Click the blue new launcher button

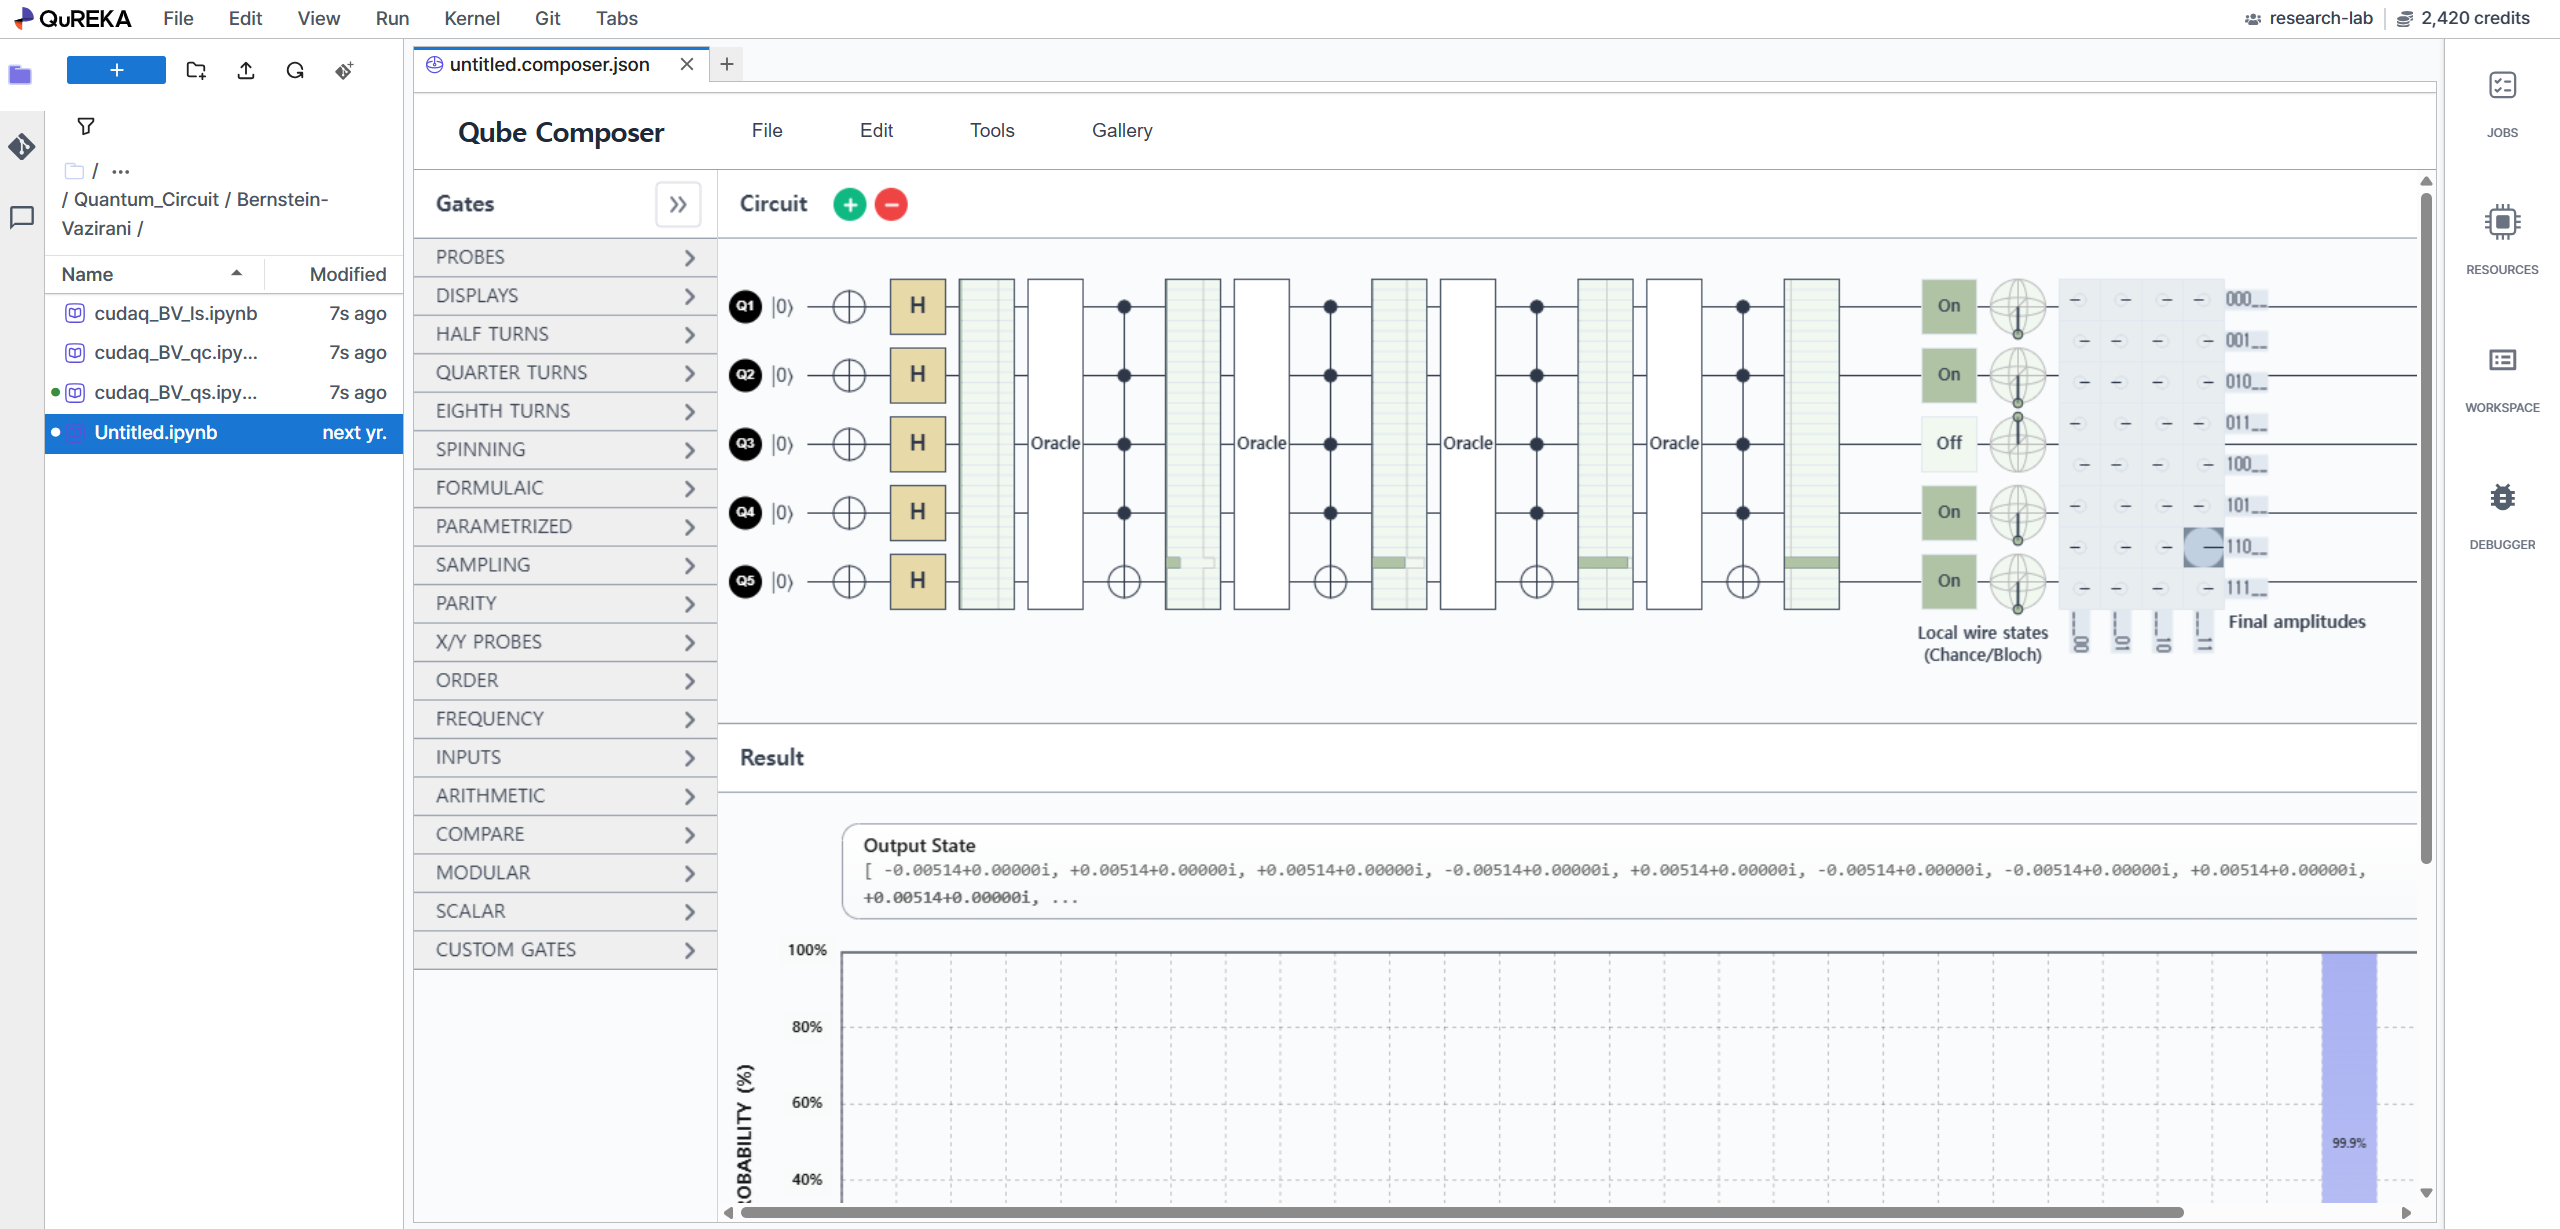tap(116, 70)
